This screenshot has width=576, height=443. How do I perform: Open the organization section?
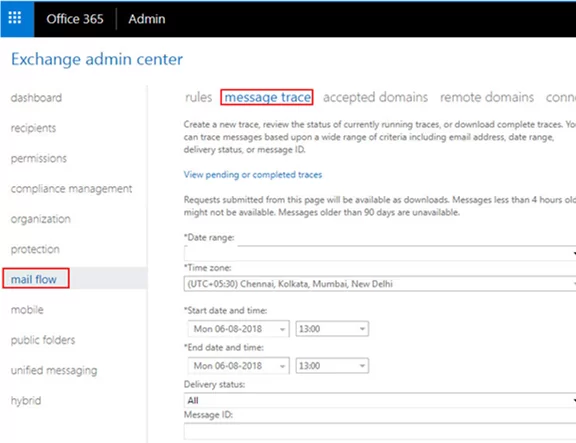41,219
